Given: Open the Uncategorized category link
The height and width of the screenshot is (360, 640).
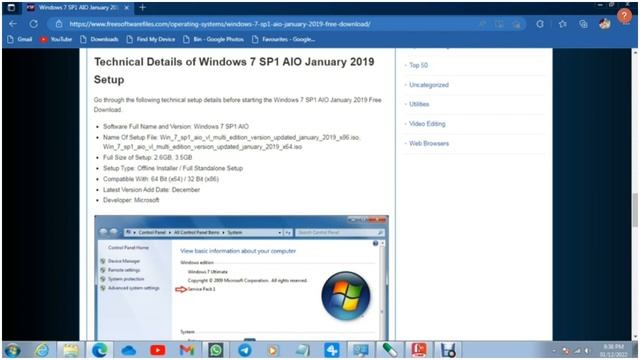Looking at the screenshot, I should (429, 85).
